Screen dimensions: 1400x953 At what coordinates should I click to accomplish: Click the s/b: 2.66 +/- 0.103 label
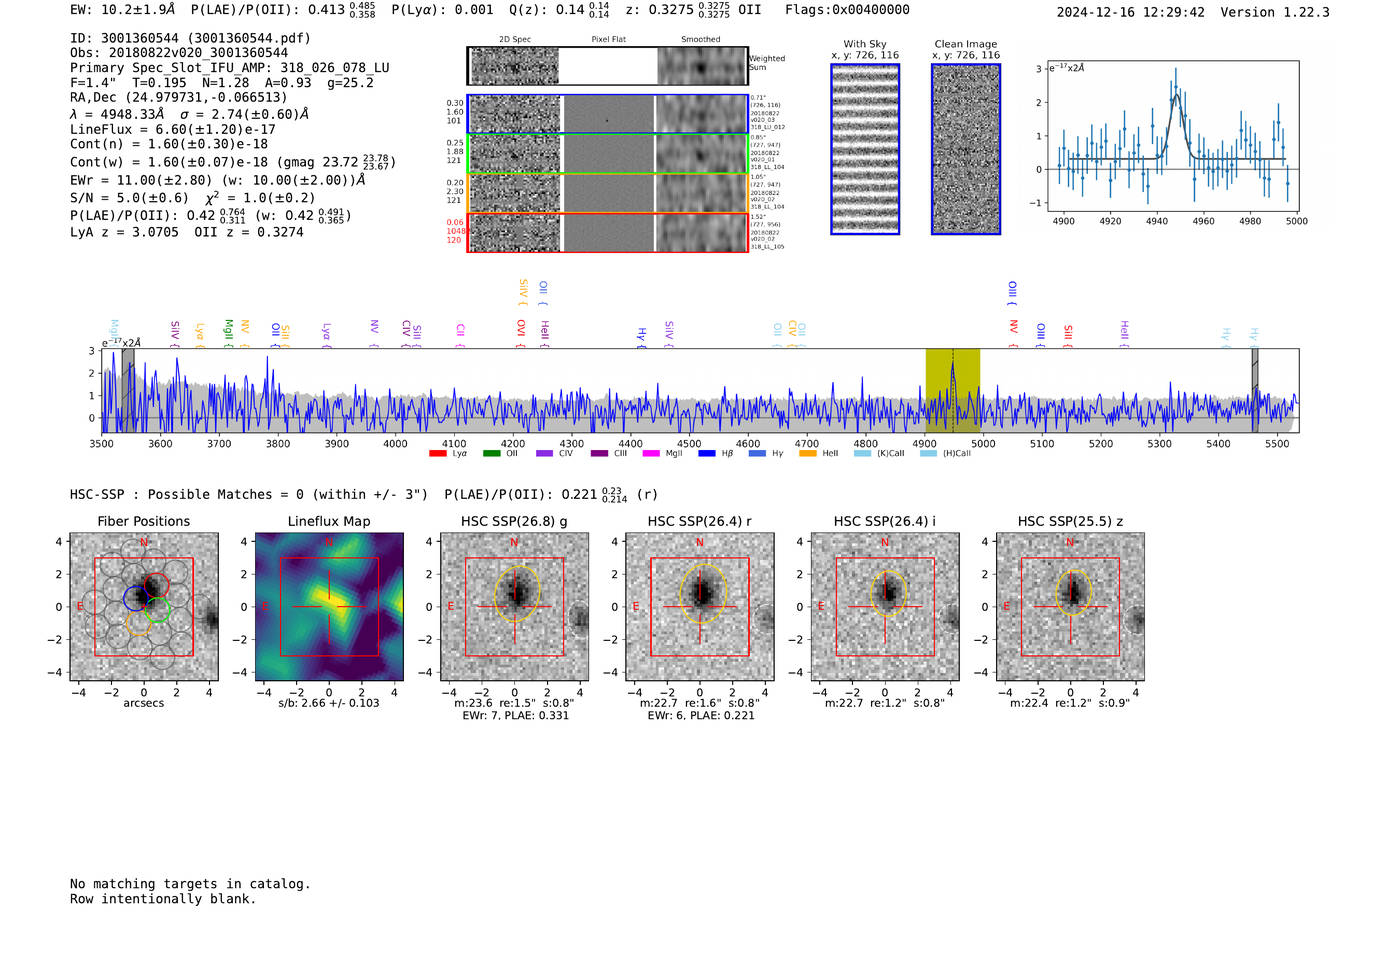pyautogui.click(x=329, y=703)
